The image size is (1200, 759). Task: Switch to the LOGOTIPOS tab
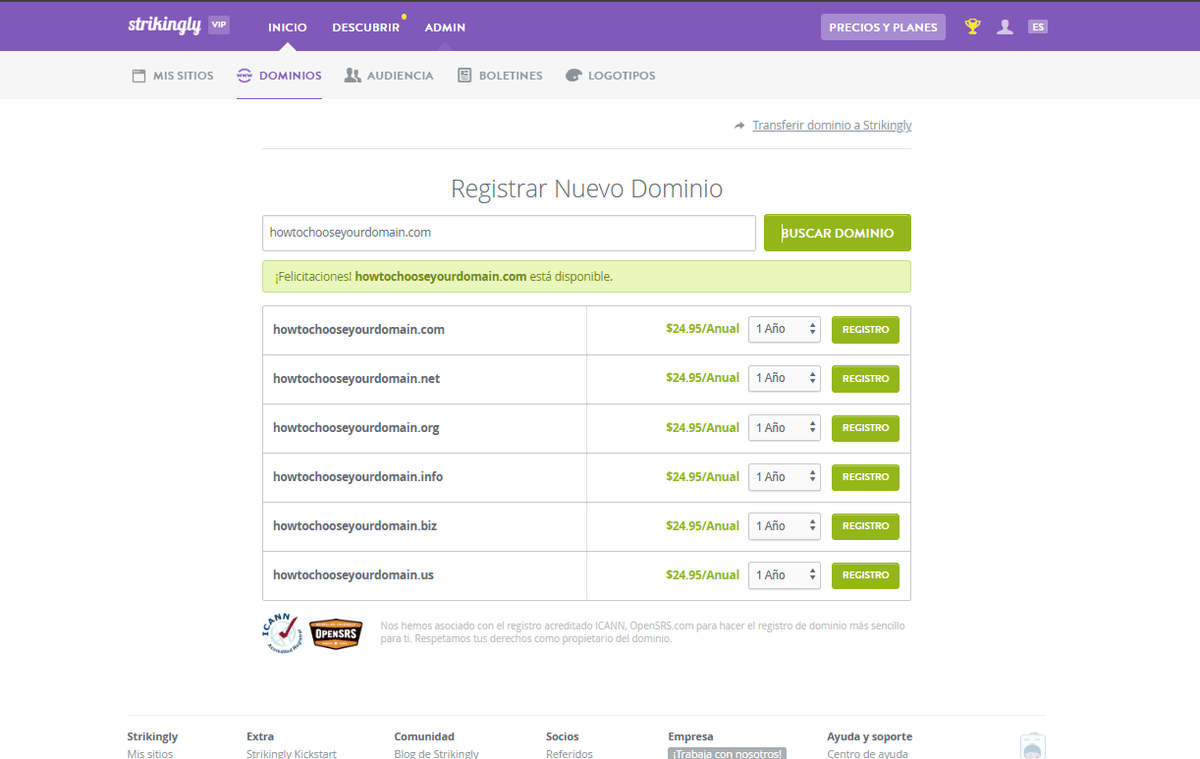tap(611, 75)
